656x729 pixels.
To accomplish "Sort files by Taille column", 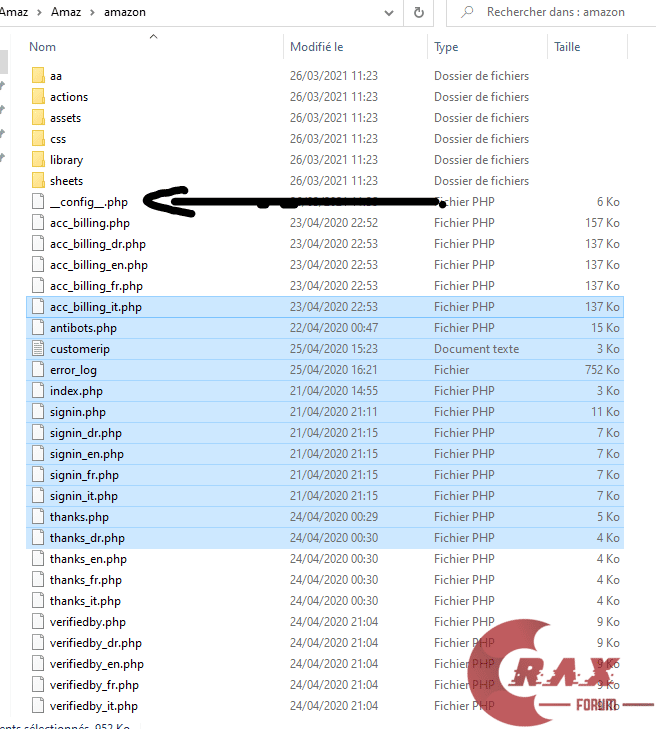I will pos(567,46).
